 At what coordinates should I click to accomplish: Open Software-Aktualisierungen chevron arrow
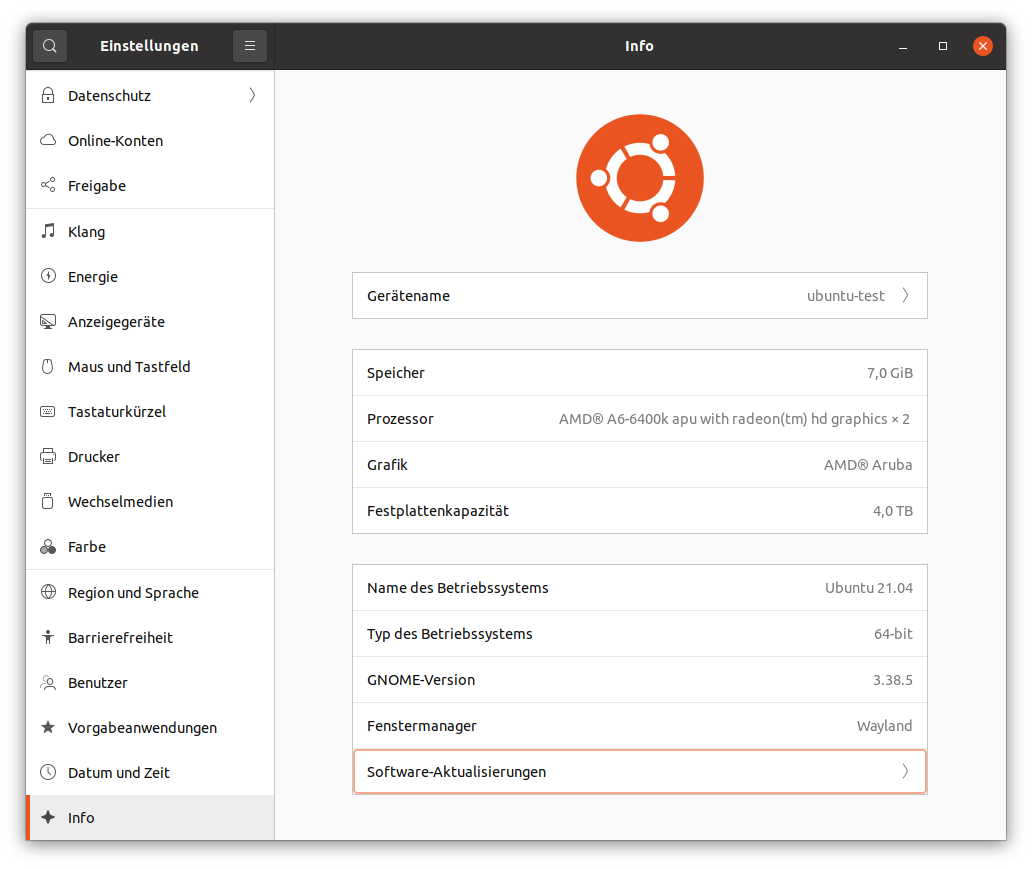point(906,771)
